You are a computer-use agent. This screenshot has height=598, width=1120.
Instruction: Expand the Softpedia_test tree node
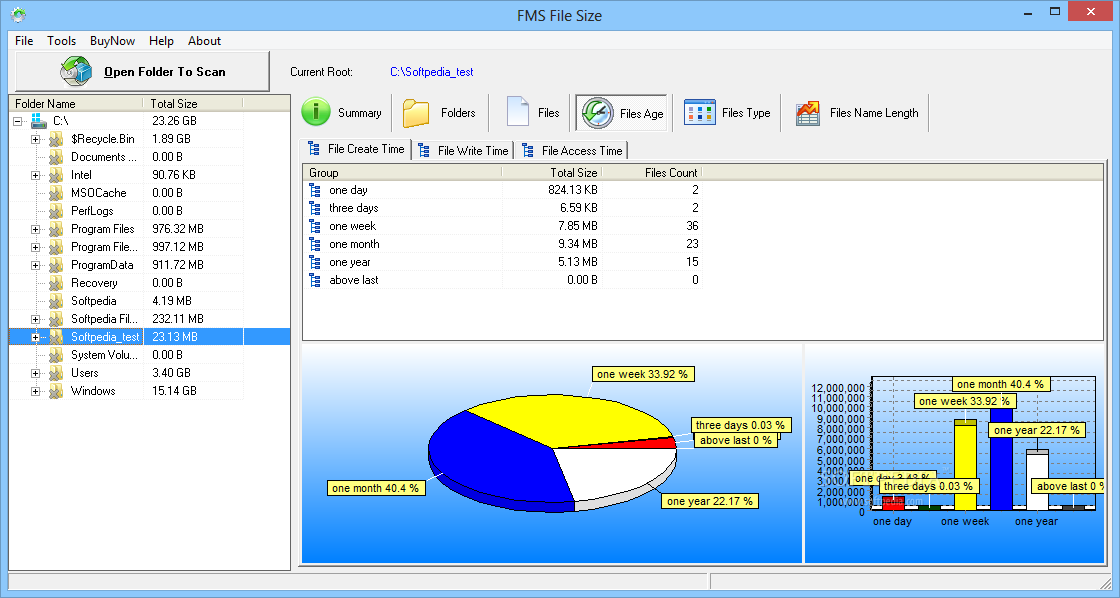click(x=35, y=337)
